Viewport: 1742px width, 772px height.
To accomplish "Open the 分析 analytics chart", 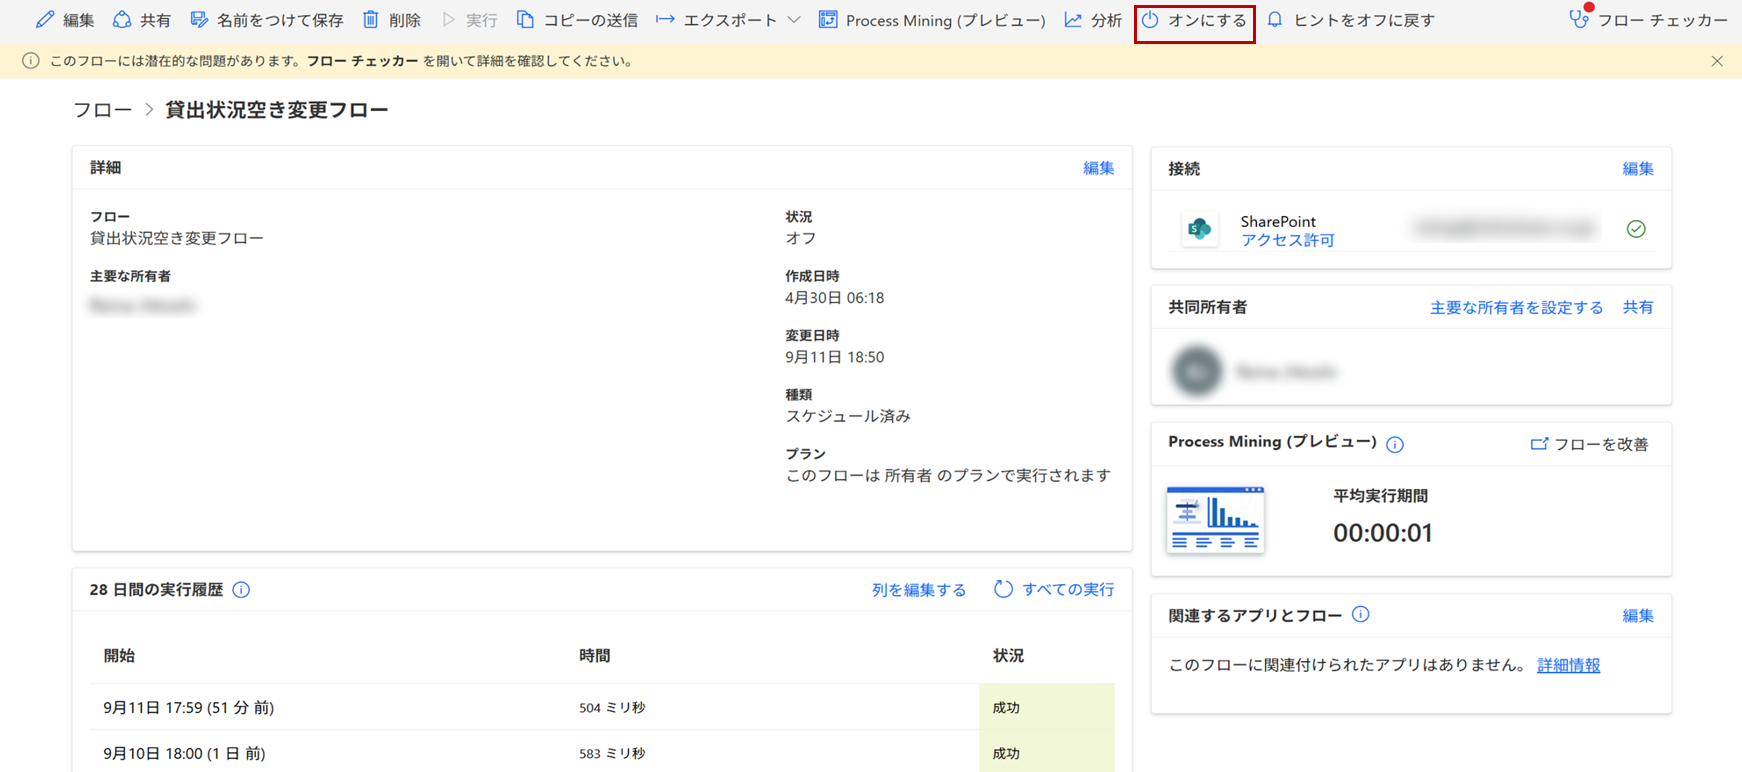I will (1092, 20).
